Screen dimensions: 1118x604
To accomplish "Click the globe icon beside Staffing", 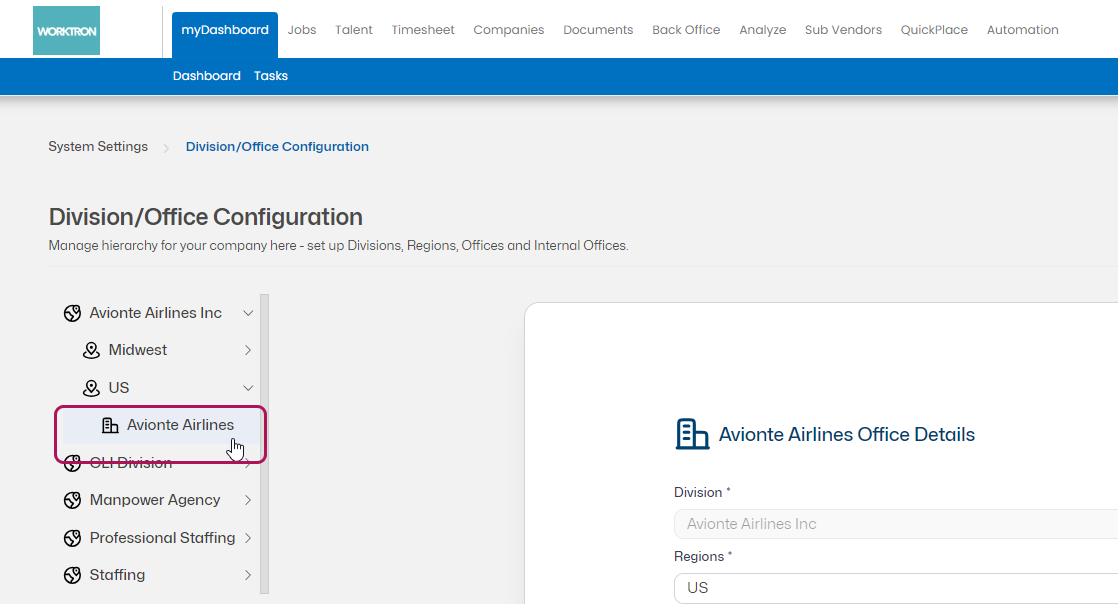I will (x=72, y=575).
